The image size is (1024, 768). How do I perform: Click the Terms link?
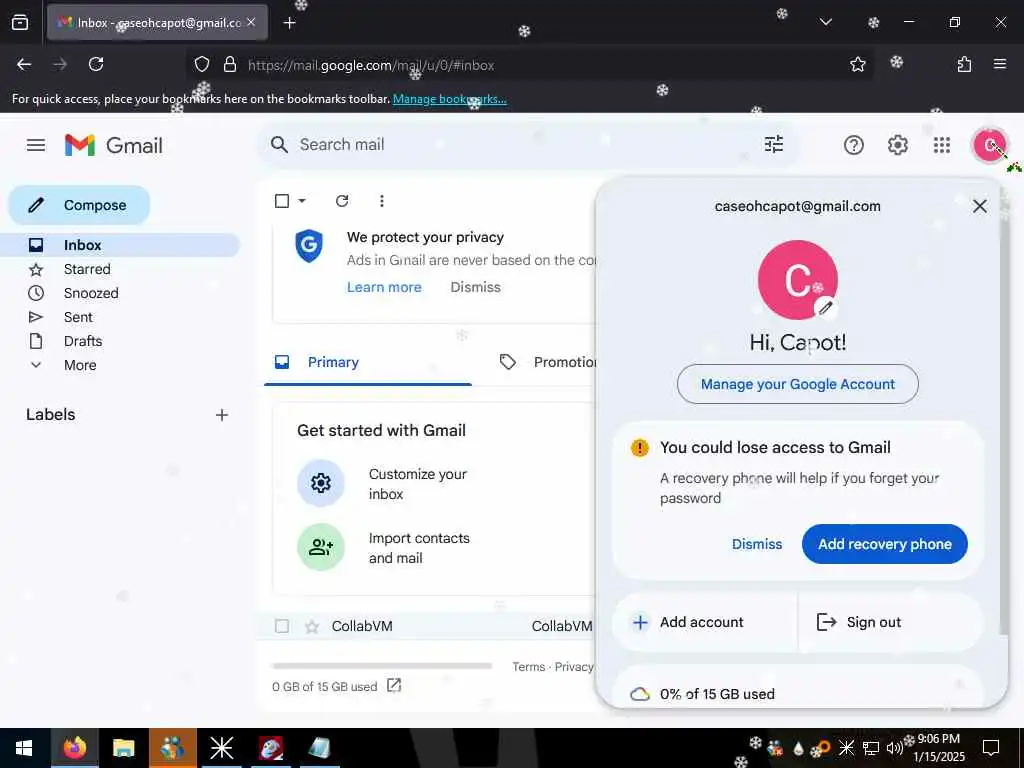pos(528,667)
